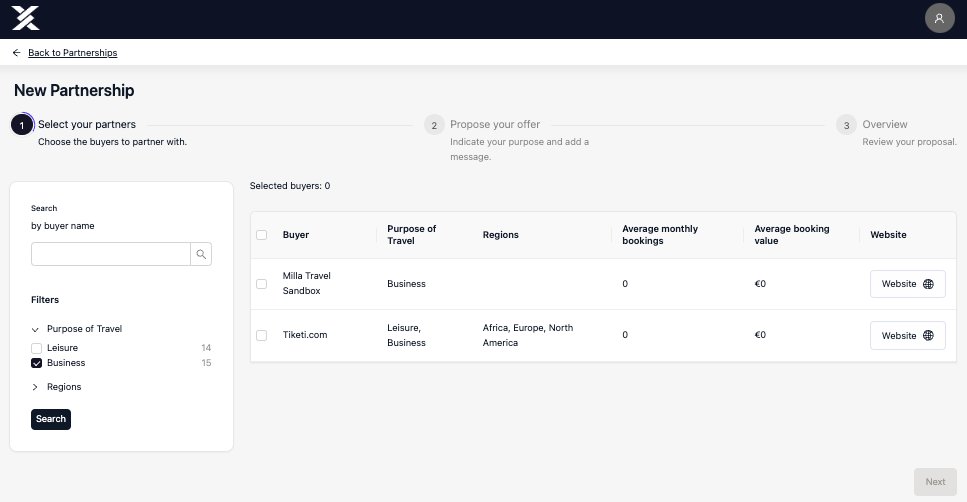Click the back arrow icon

click(17, 53)
